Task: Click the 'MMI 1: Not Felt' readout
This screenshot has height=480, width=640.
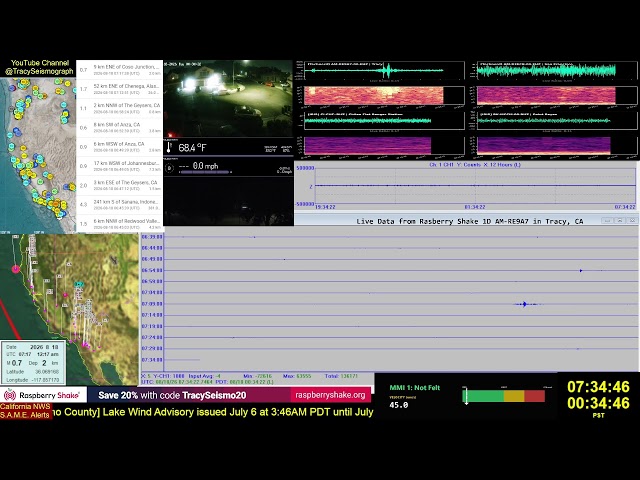Action: (415, 388)
